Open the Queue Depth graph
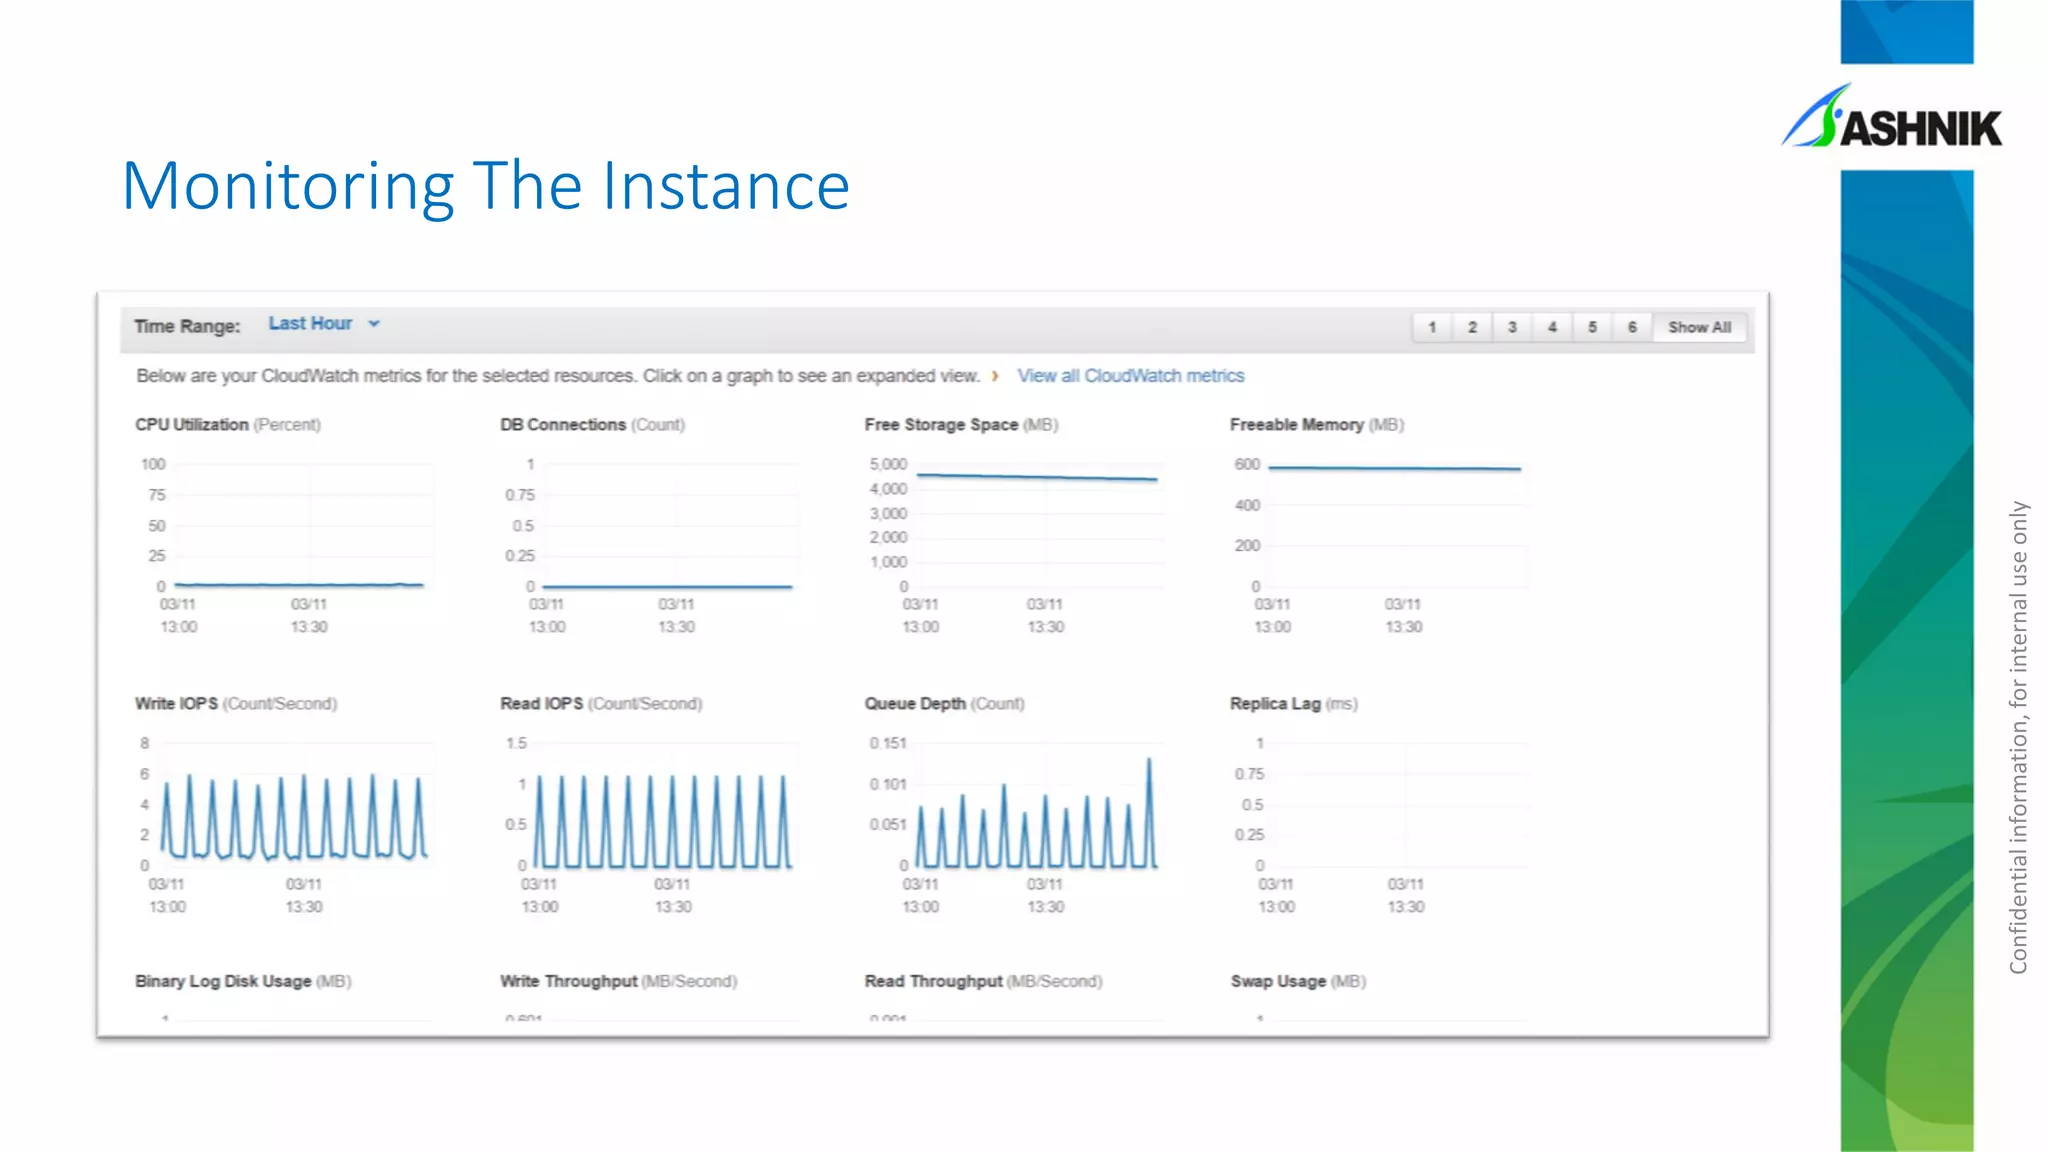This screenshot has width=2048, height=1152. (1018, 825)
